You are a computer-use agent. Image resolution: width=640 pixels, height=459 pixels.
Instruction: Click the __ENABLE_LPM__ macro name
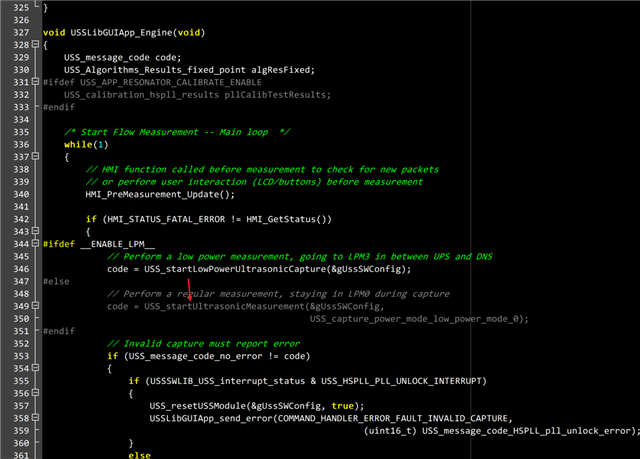(118, 244)
